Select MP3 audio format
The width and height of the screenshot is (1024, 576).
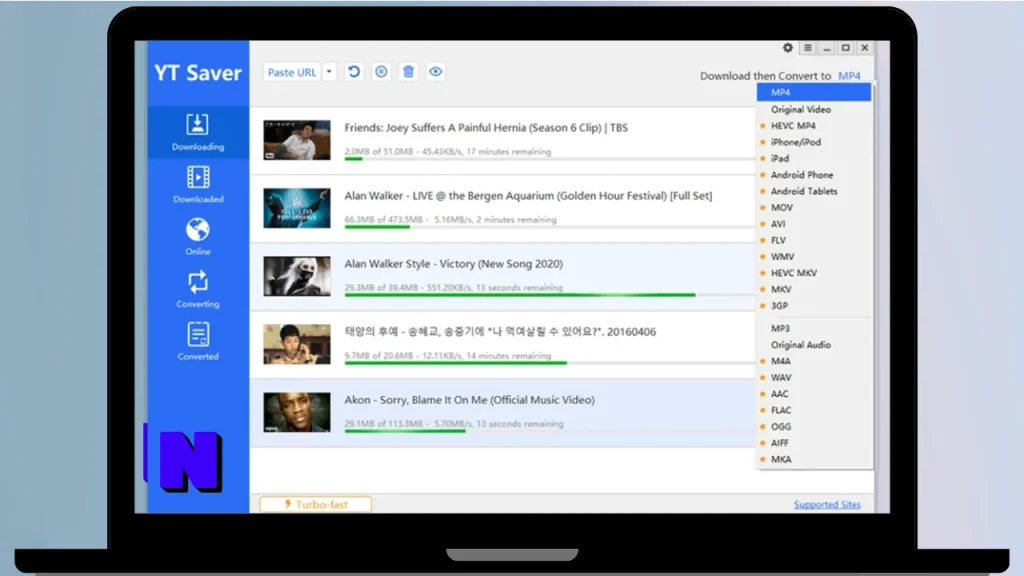[814, 328]
